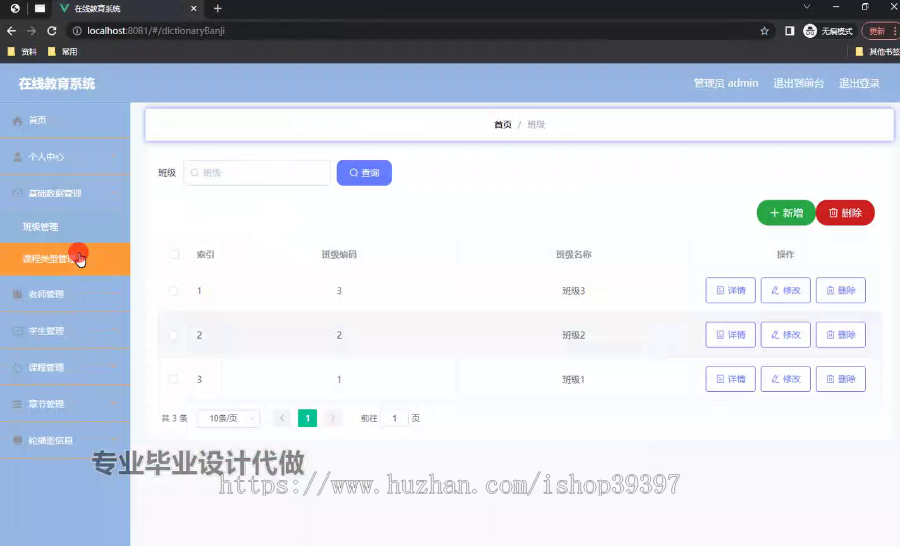Open 班级管理 submenu item
Viewport: 900px width, 546px height.
coord(65,227)
